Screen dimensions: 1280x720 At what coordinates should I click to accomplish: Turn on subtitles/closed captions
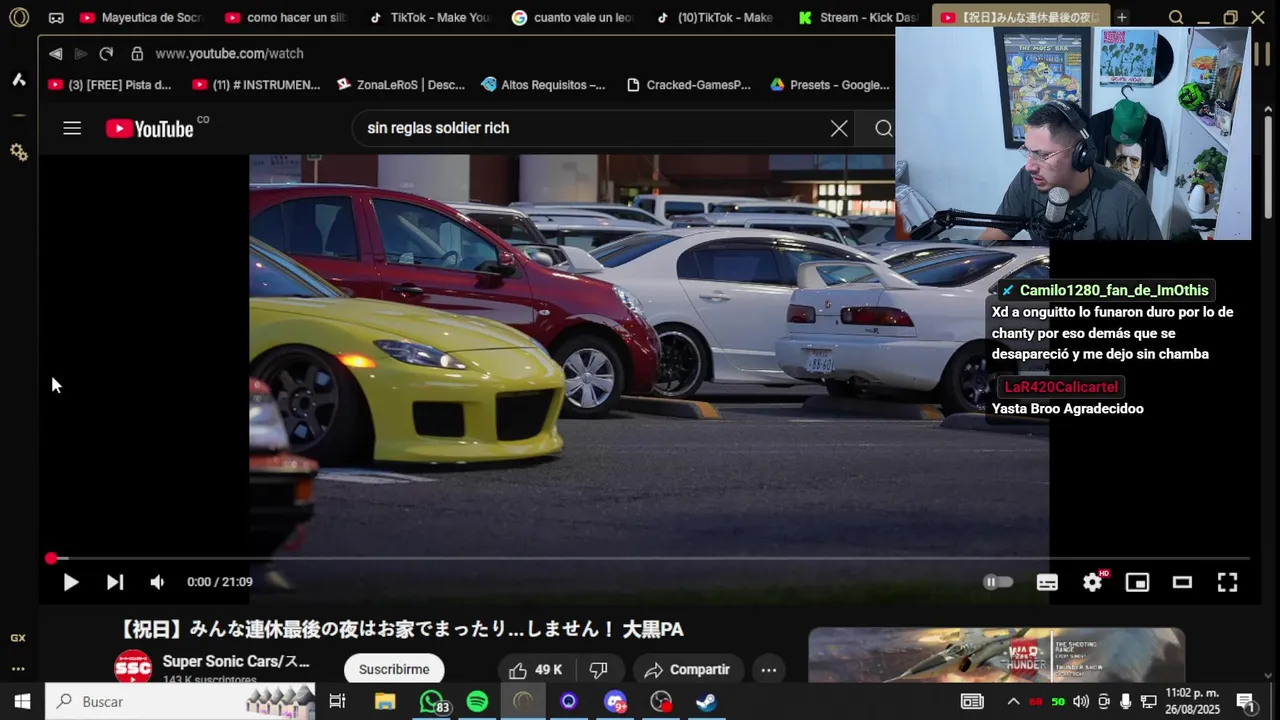pyautogui.click(x=1047, y=582)
